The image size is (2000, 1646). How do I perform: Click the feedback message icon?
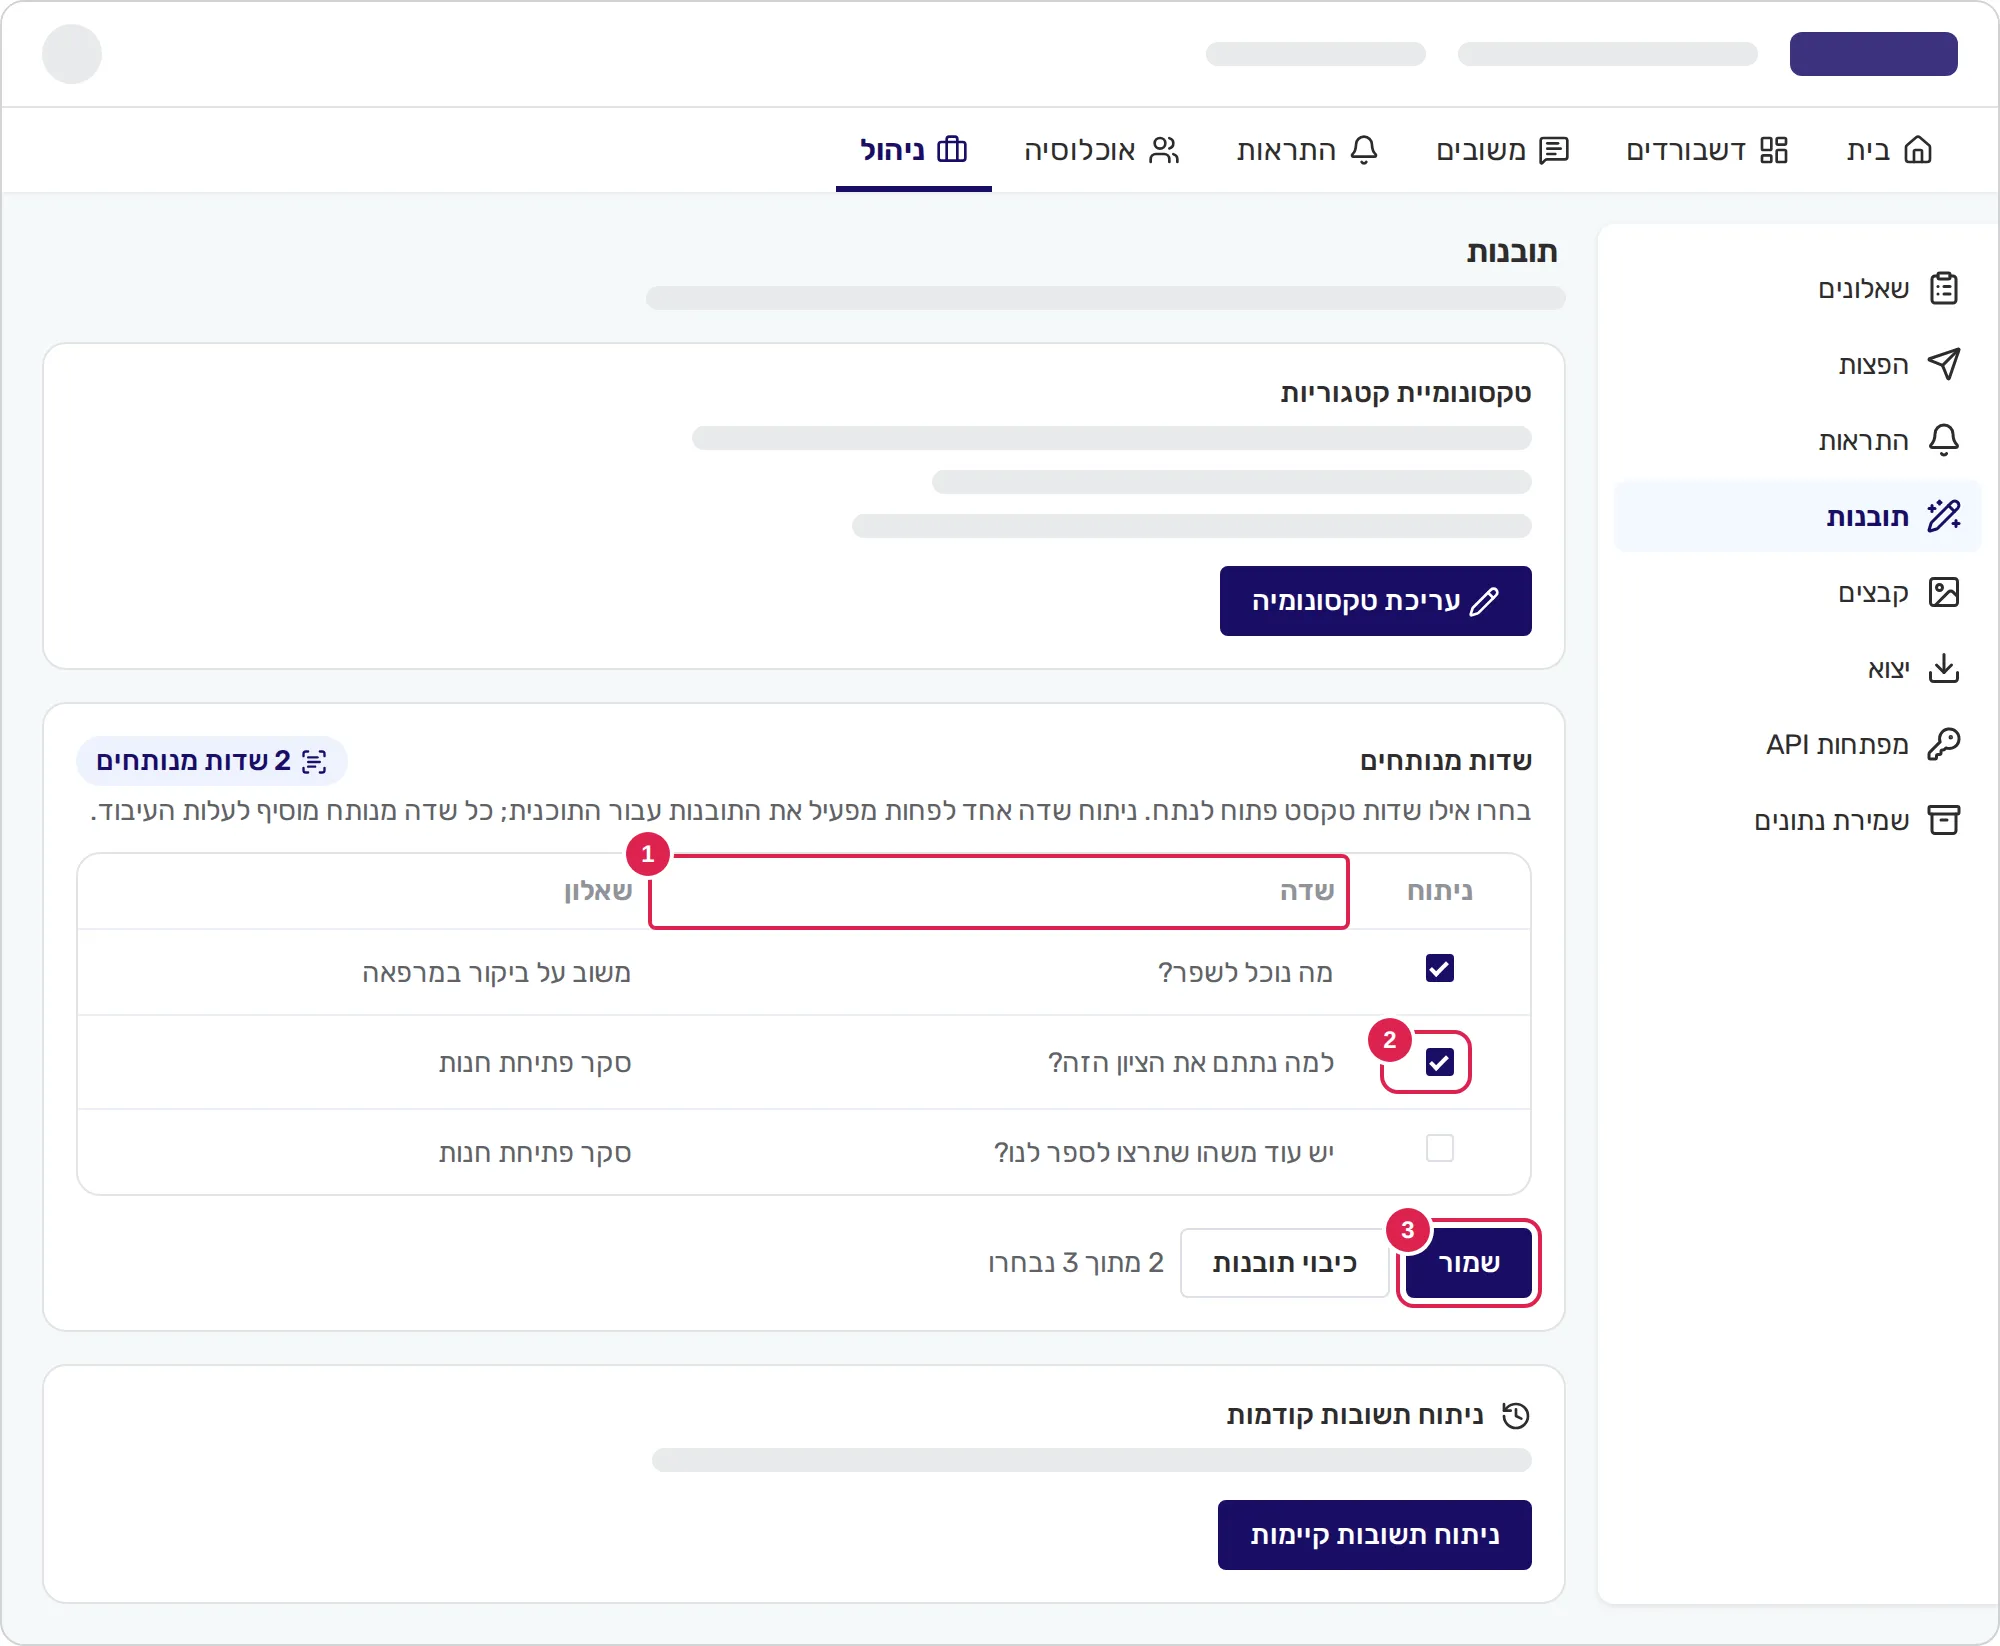coord(1554,150)
